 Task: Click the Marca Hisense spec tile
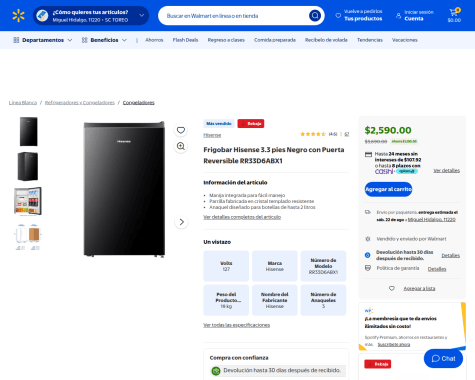(275, 266)
